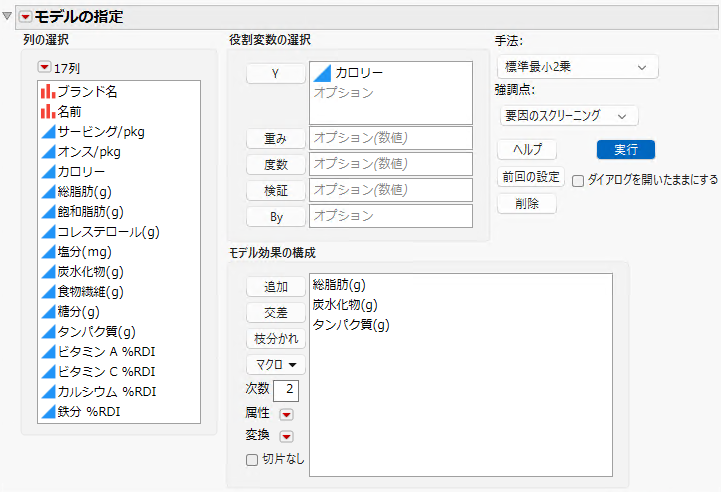This screenshot has height=492, width=721.
Task: Click the By role button
Action: tap(275, 217)
